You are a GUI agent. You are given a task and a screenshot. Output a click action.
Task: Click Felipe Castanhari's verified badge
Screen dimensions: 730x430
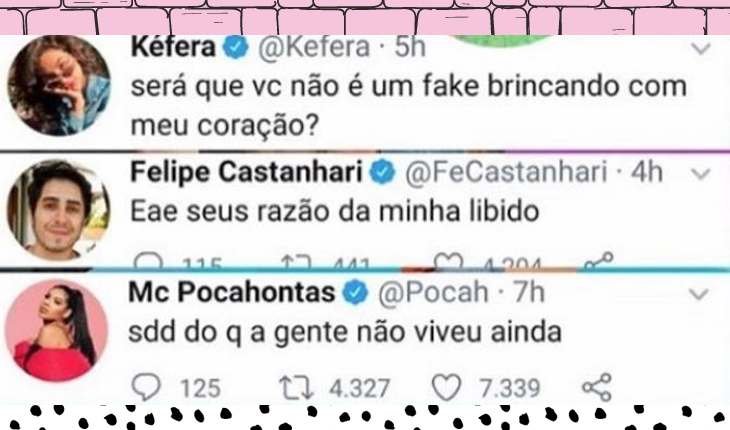click(x=383, y=172)
